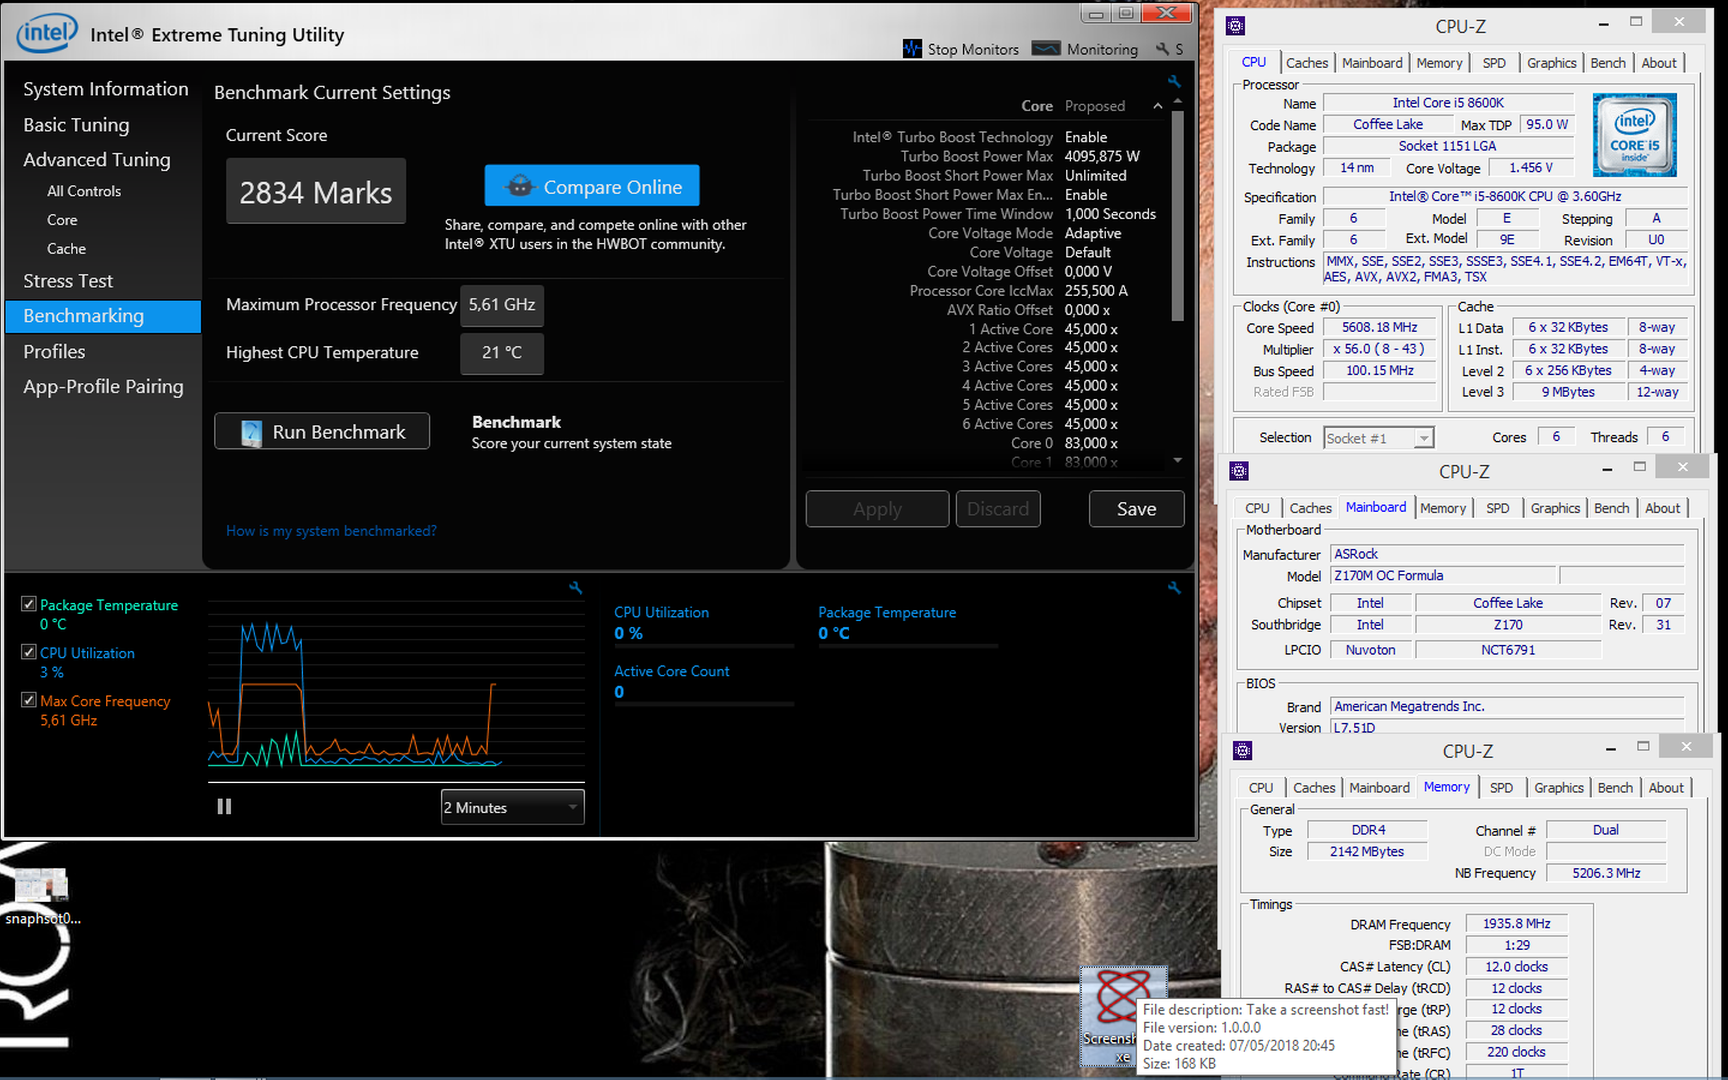Open XTU settings wrench in the header
Screen dimensions: 1728x1080
pyautogui.click(x=1162, y=49)
